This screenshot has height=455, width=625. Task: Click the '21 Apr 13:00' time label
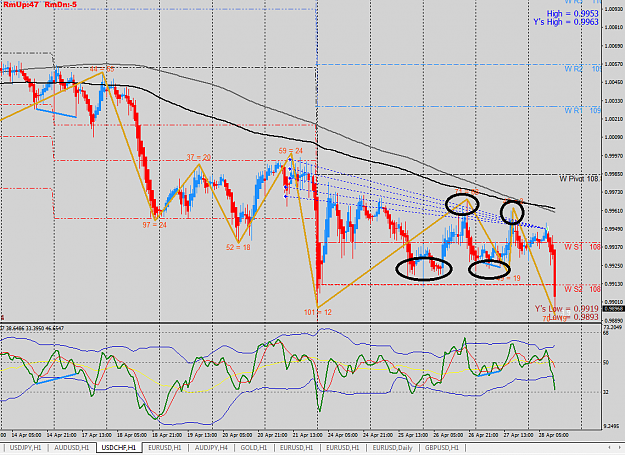[x=308, y=435]
